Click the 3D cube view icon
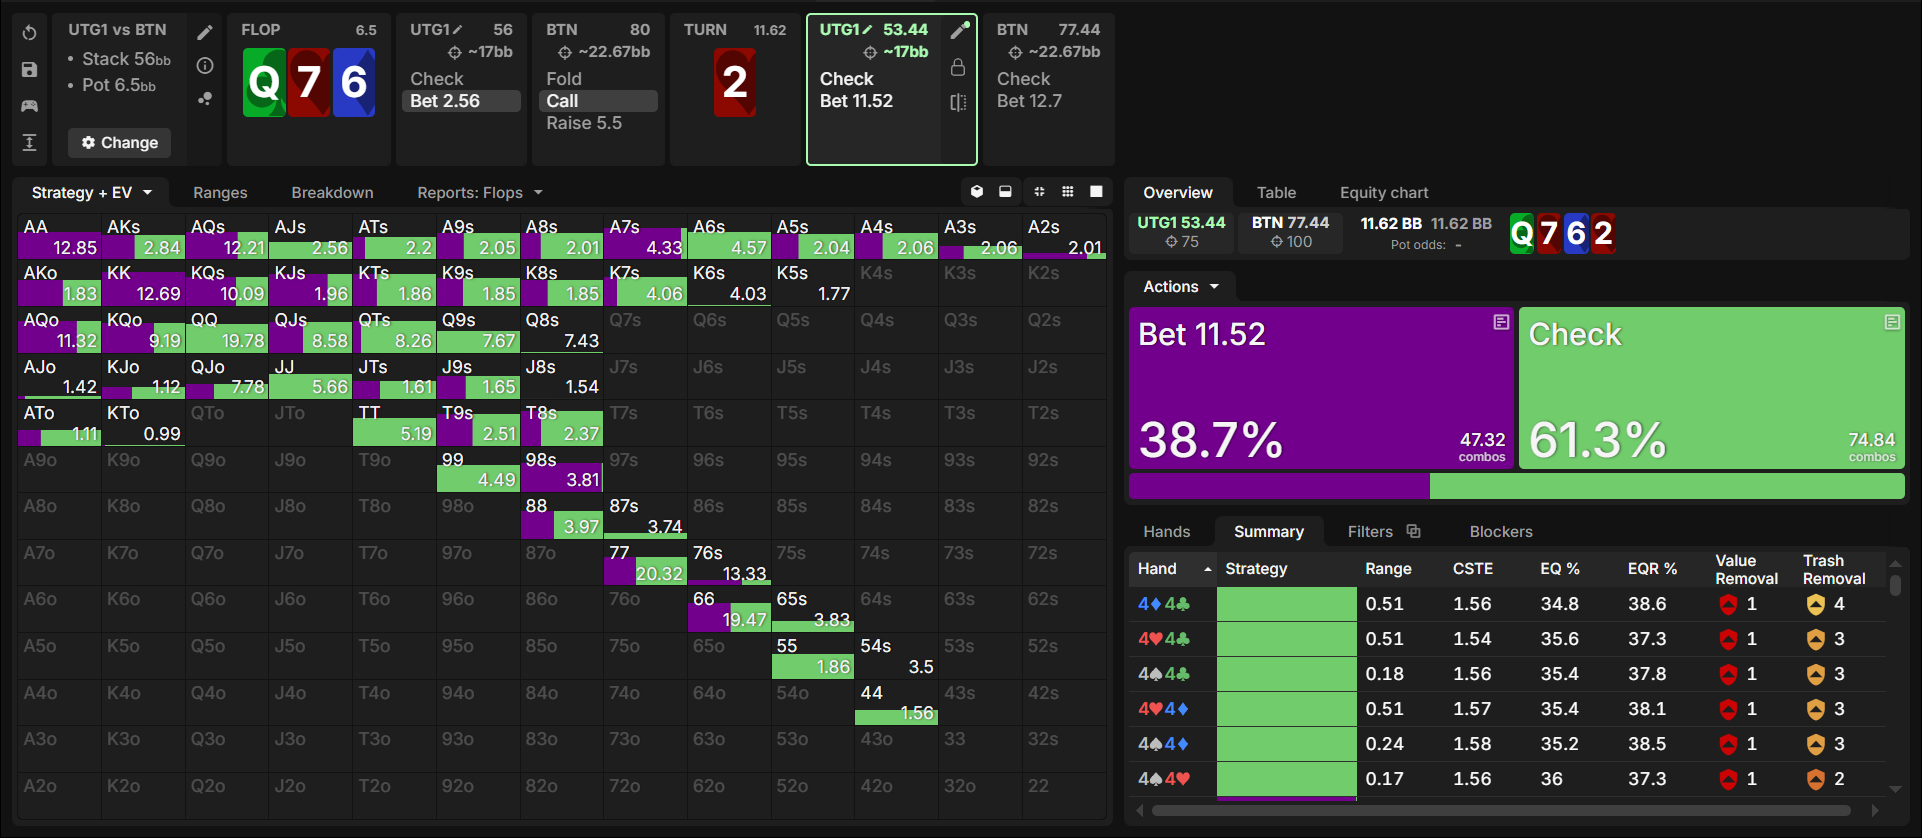 pyautogui.click(x=977, y=192)
